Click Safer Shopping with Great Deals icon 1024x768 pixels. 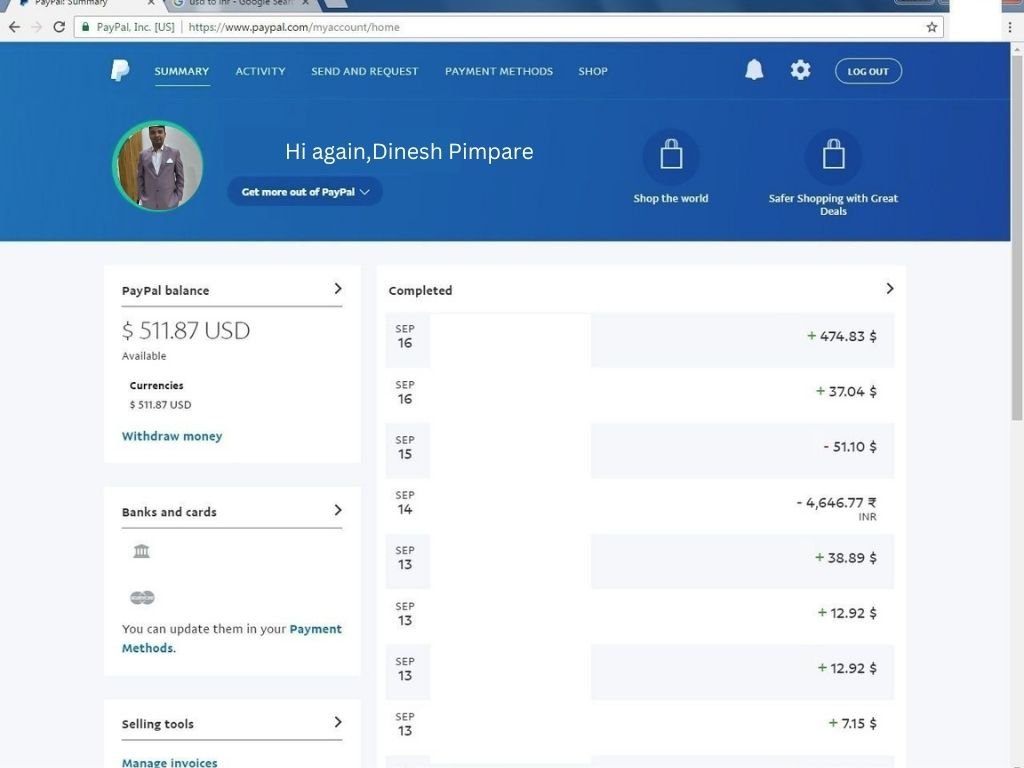pyautogui.click(x=833, y=157)
